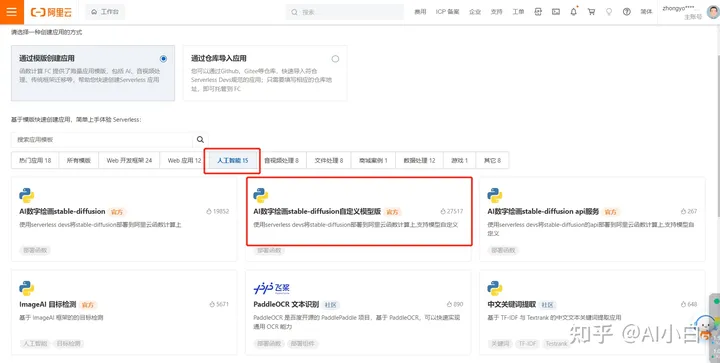Switch to 人工智能 15 tab
Screen dimensions: 720x363
point(233,161)
